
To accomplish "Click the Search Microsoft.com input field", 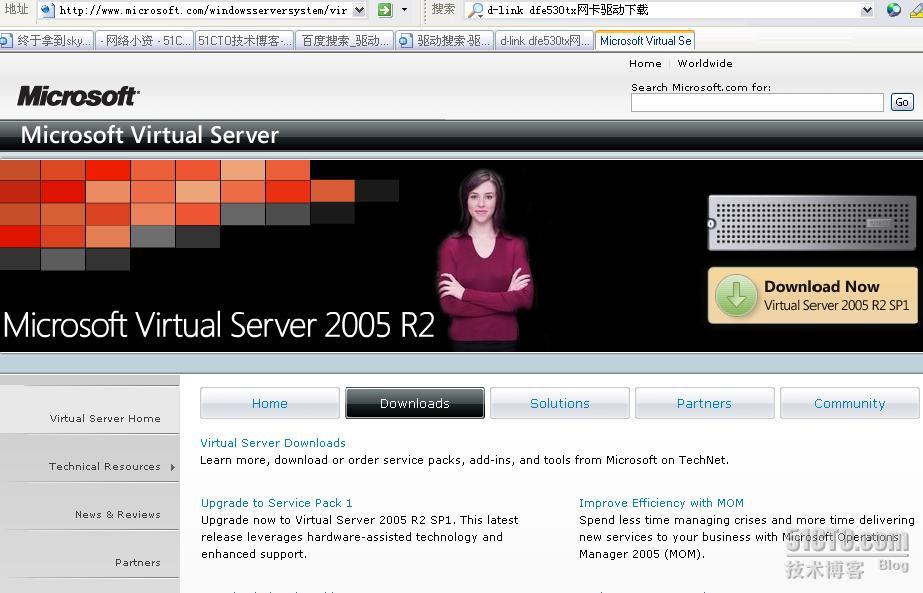I will click(757, 102).
